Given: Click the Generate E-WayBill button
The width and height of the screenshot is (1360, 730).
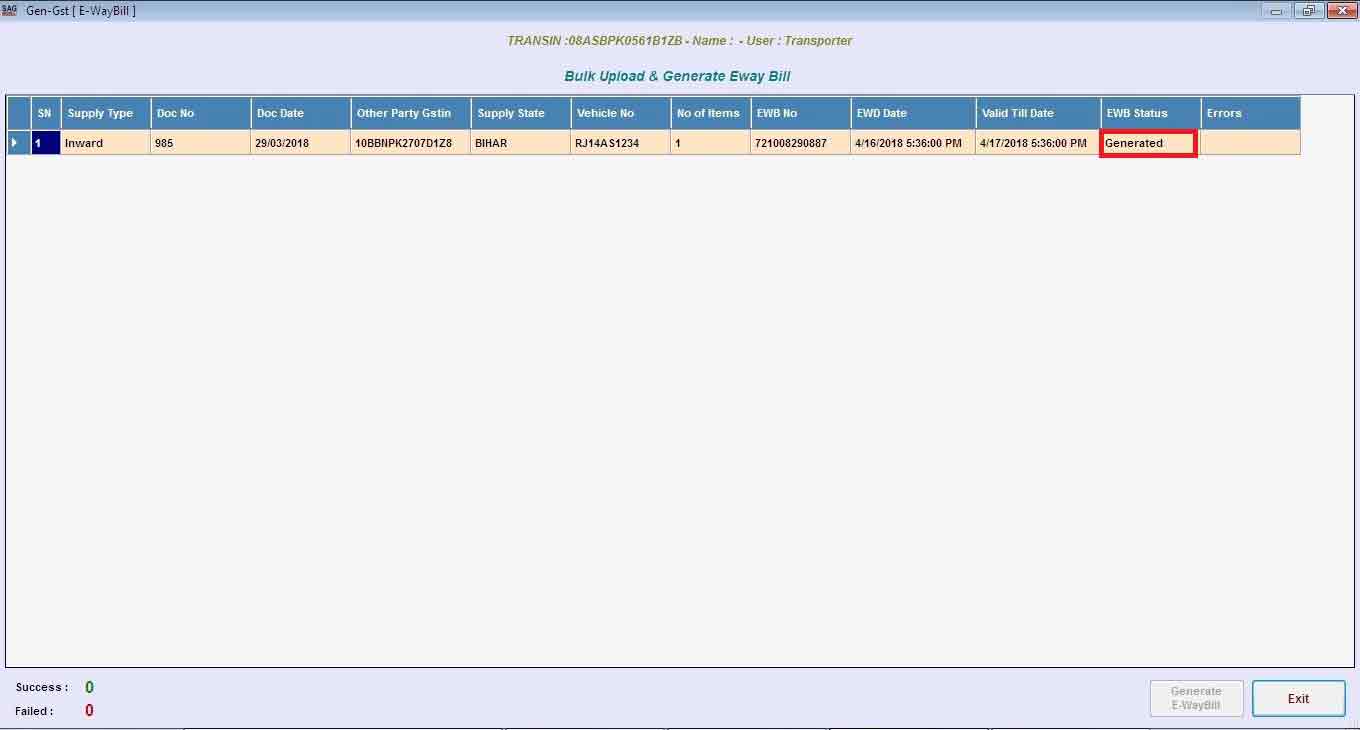Looking at the screenshot, I should tap(1196, 698).
